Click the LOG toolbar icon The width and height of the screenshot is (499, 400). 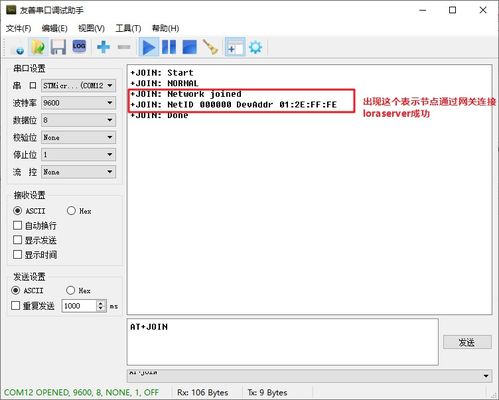coord(79,47)
